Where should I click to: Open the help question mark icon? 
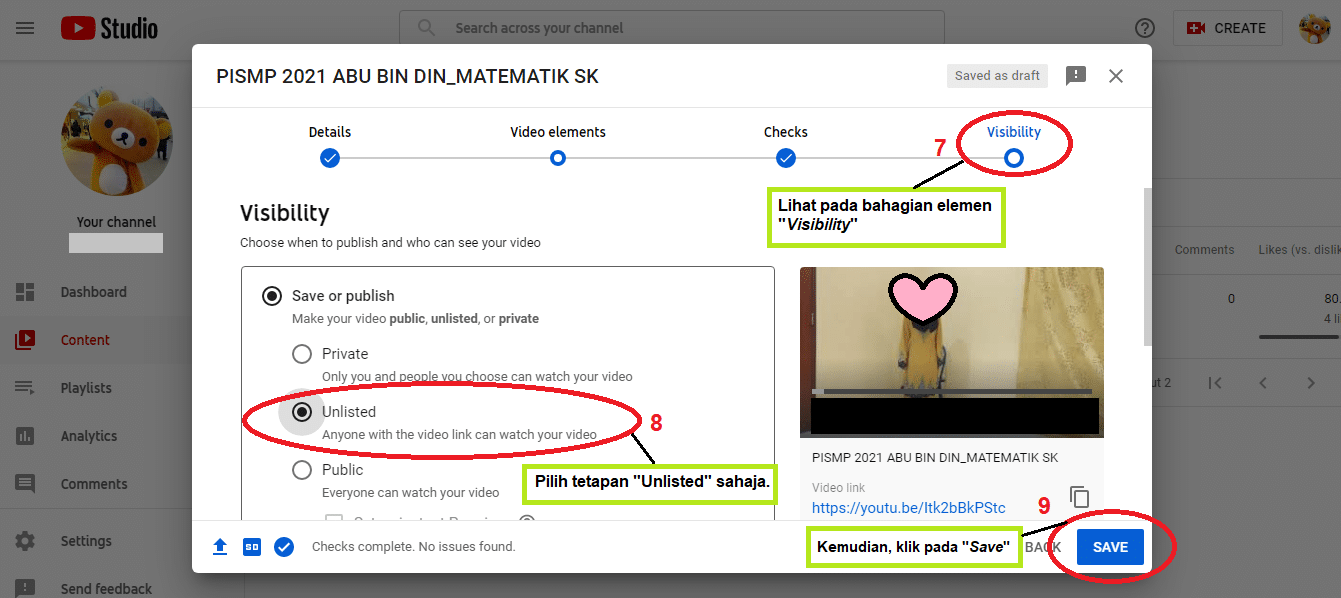point(1145,29)
